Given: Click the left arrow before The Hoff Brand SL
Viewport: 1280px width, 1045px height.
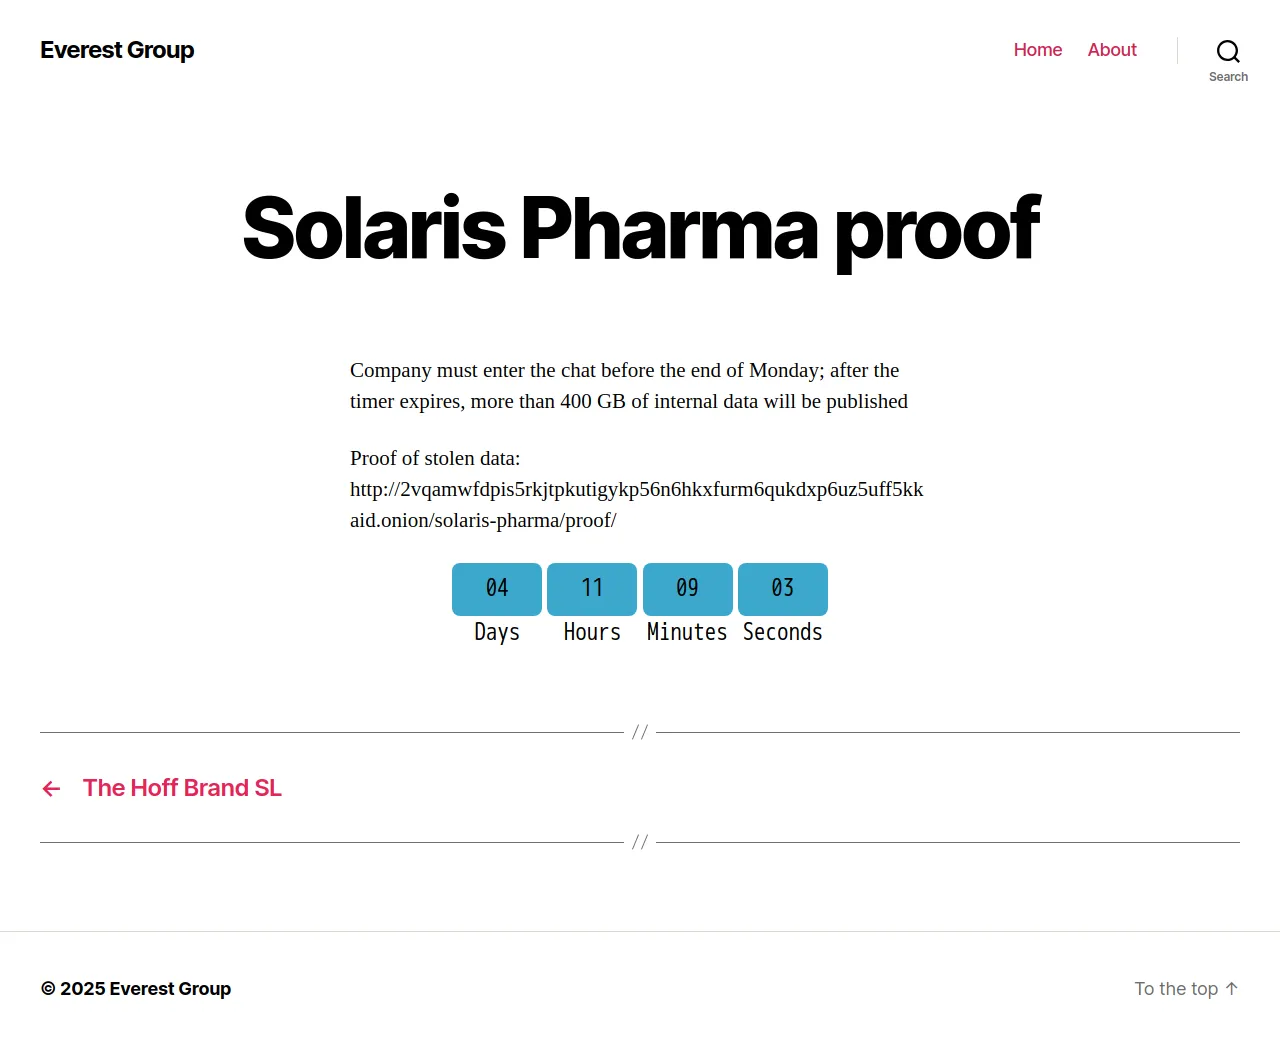Looking at the screenshot, I should click(x=52, y=789).
